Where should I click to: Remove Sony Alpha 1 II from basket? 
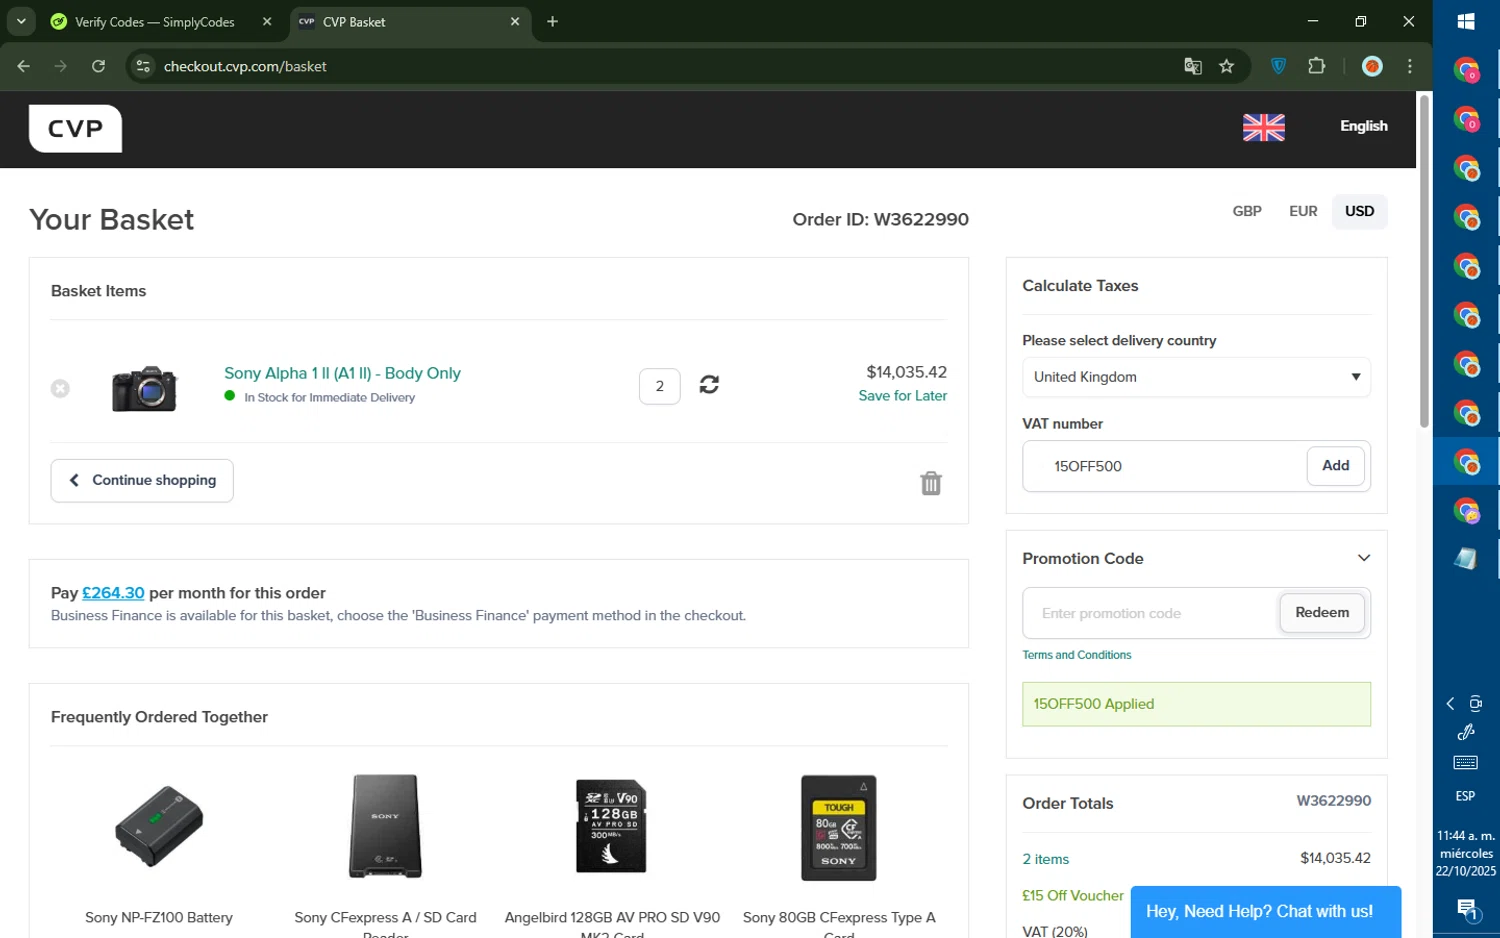click(x=60, y=388)
